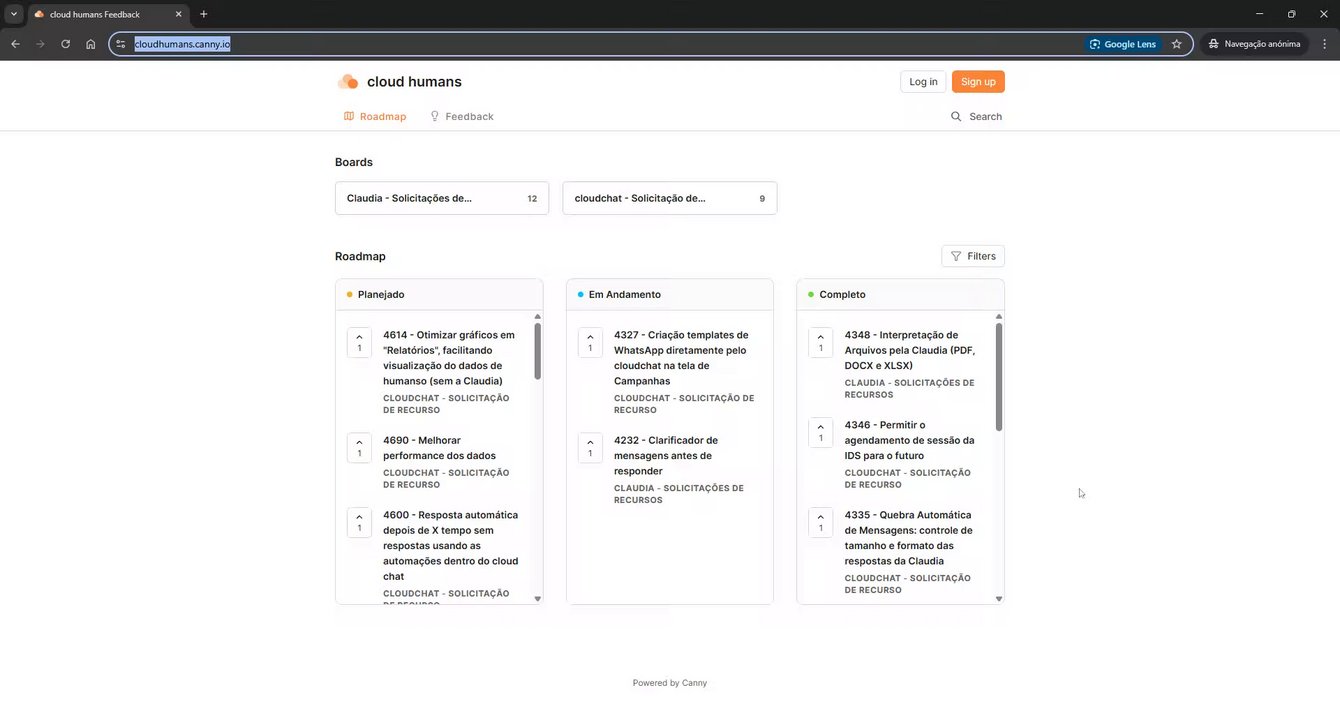Image resolution: width=1340 pixels, height=720 pixels.
Task: Open Claudia - Solicitações de... board
Action: pos(442,198)
